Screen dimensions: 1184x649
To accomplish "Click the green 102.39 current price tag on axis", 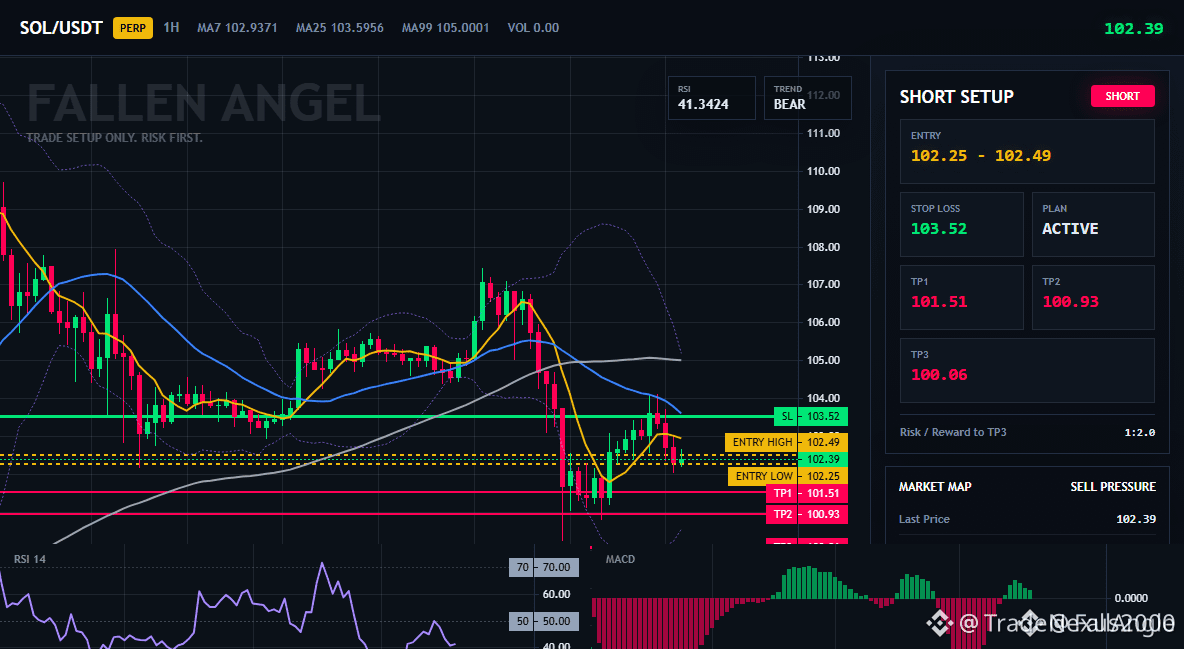I will click(x=823, y=459).
